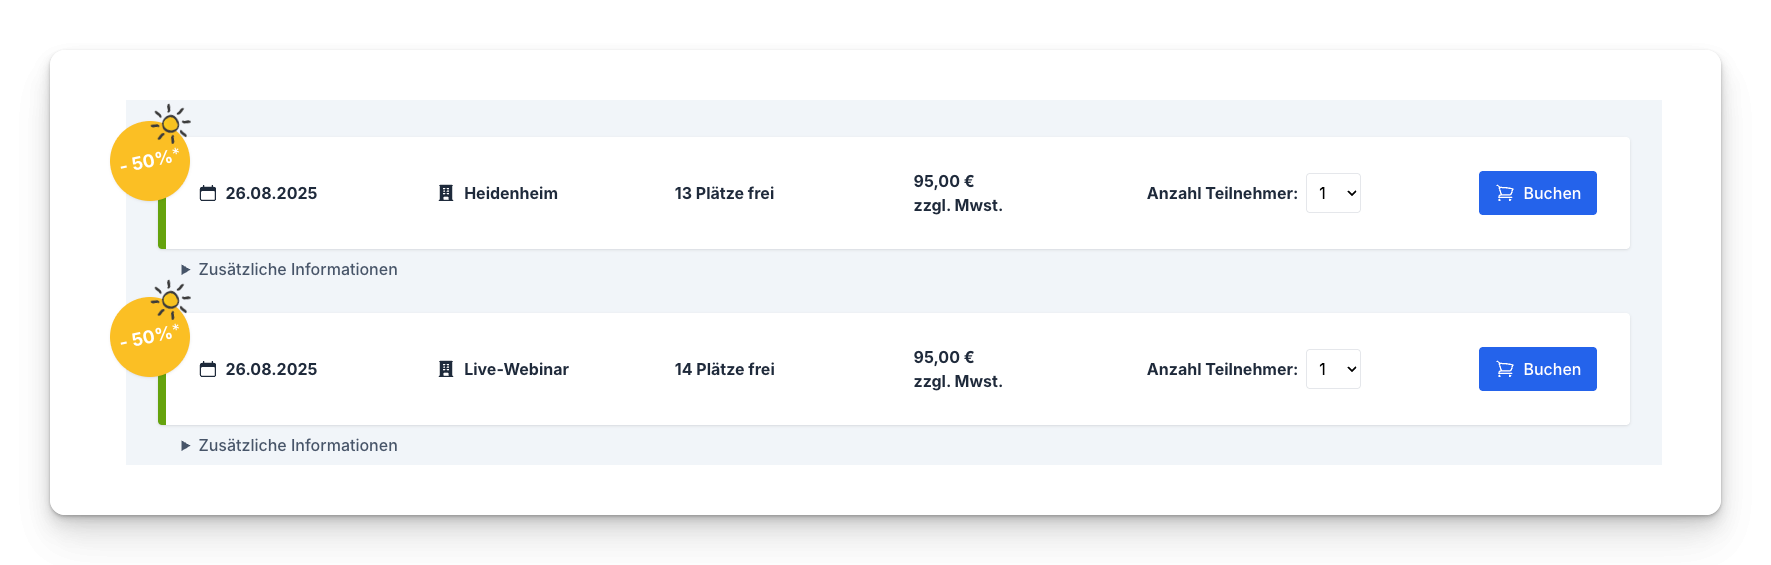
Task: Click the 95,00 € price in Heidenheim row
Action: coord(944,181)
